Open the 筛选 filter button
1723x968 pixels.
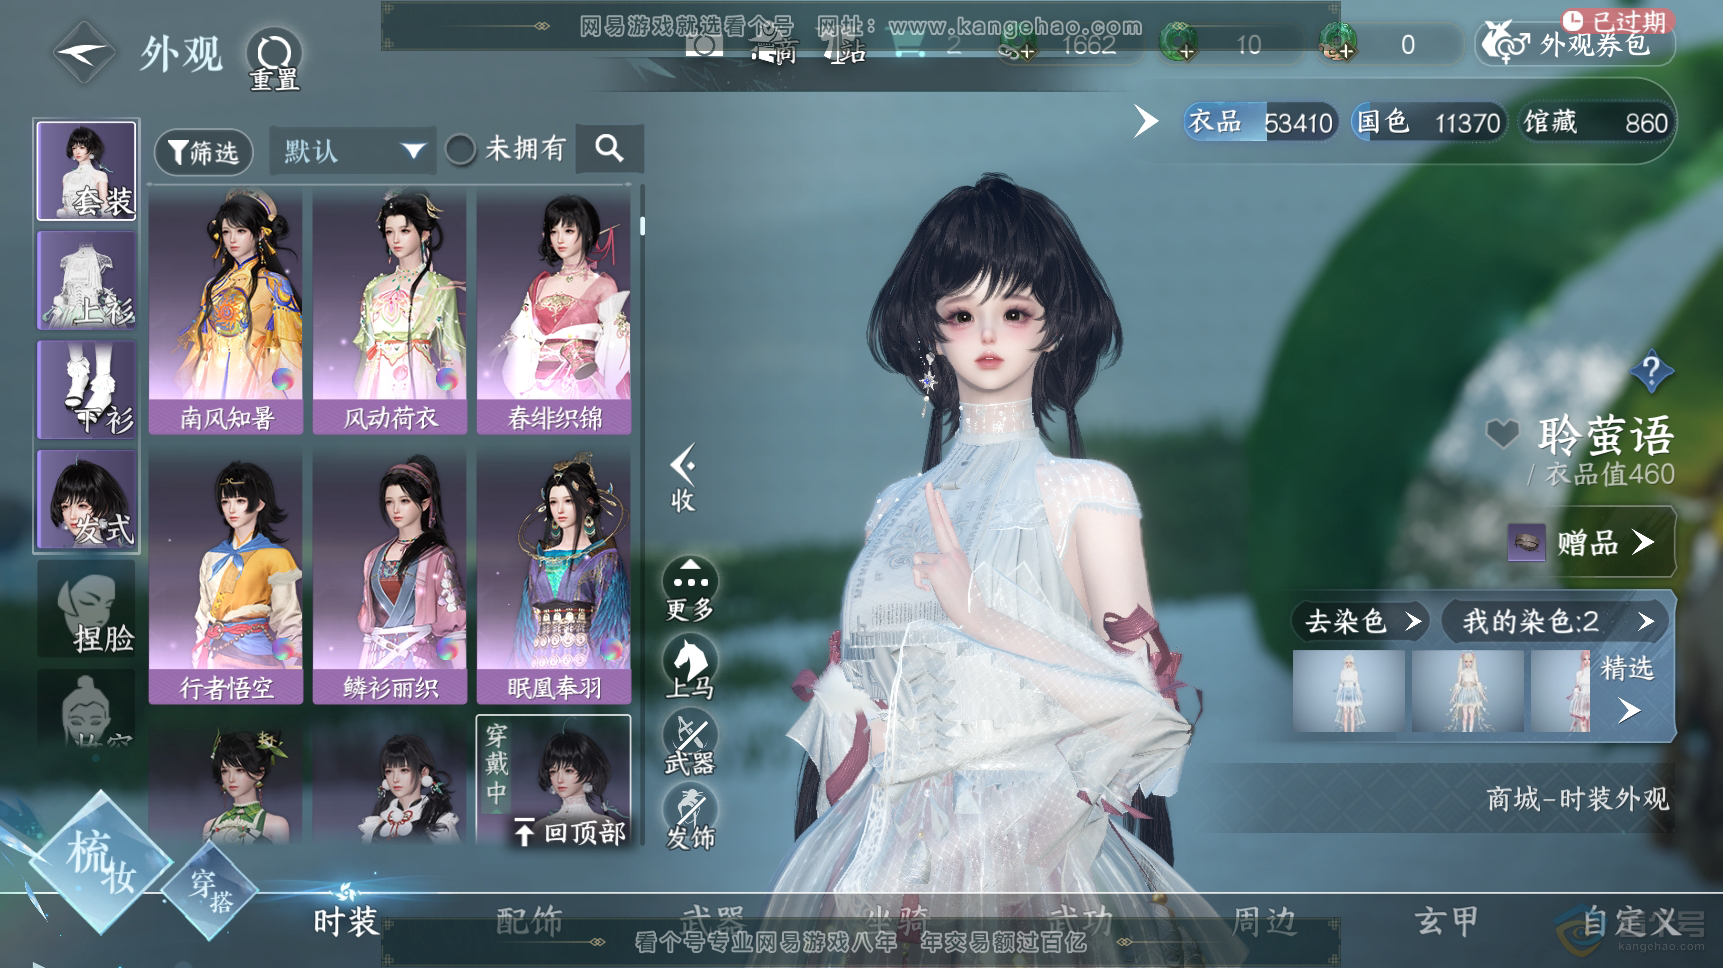203,152
